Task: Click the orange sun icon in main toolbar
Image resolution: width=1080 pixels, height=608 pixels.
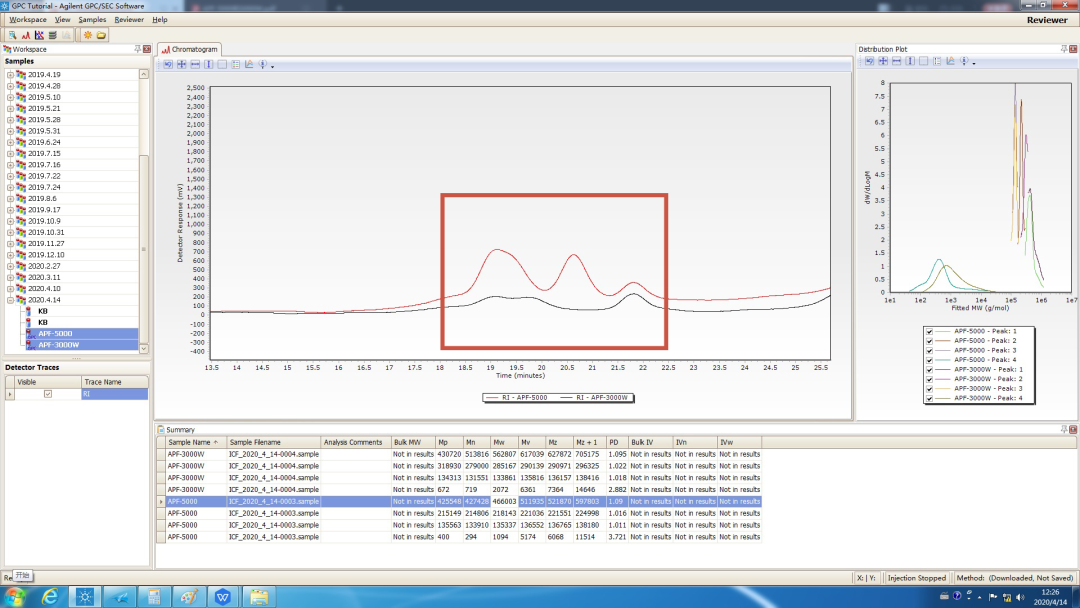Action: (x=88, y=35)
